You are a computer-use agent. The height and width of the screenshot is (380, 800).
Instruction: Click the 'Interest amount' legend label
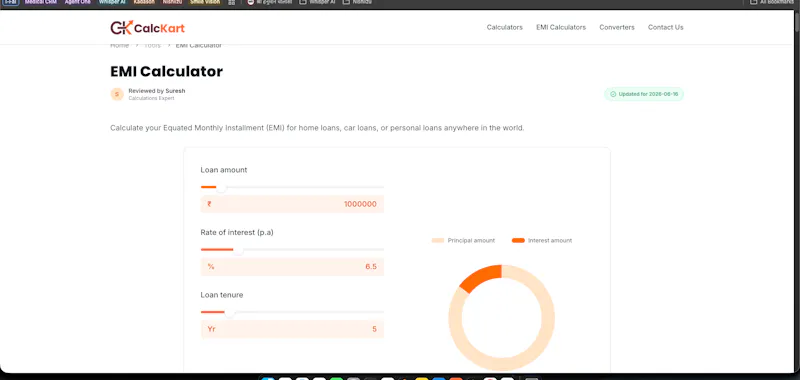[x=550, y=240]
